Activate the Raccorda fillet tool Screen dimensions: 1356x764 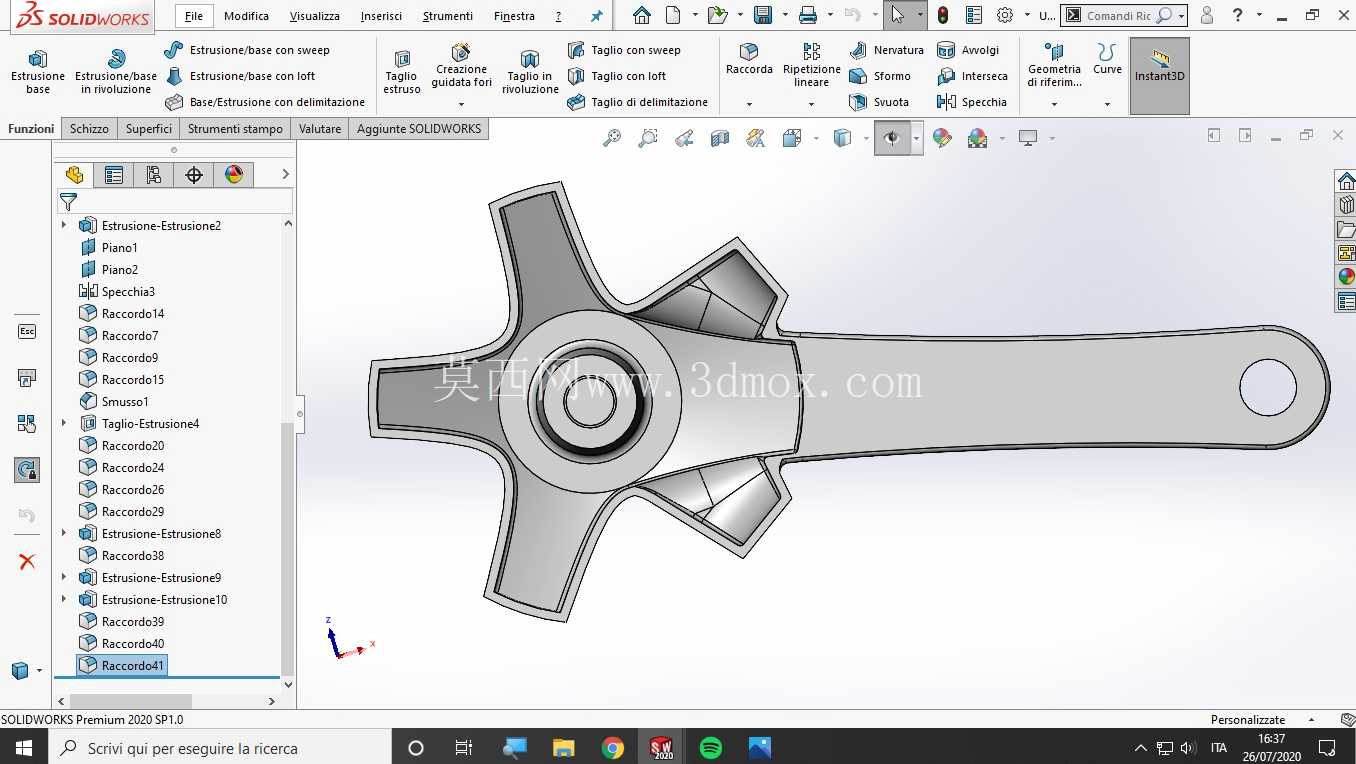749,60
